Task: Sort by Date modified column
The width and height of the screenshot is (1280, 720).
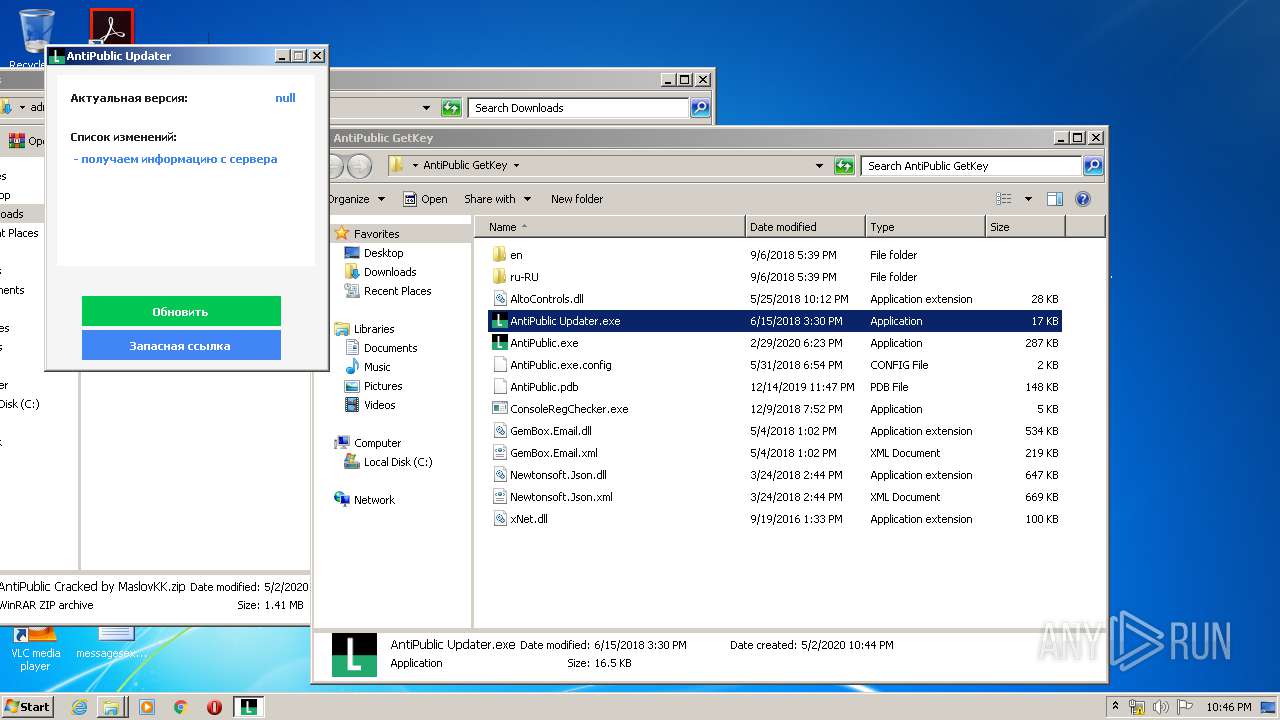Action: 805,227
